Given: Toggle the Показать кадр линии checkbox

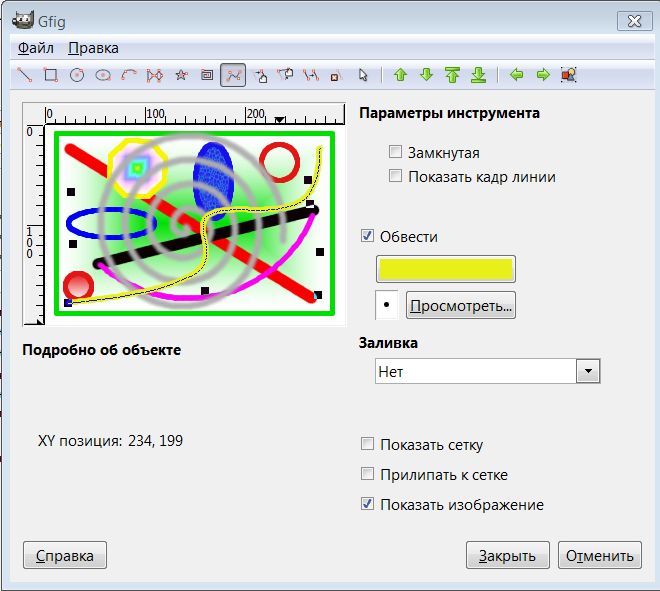Looking at the screenshot, I should (396, 177).
